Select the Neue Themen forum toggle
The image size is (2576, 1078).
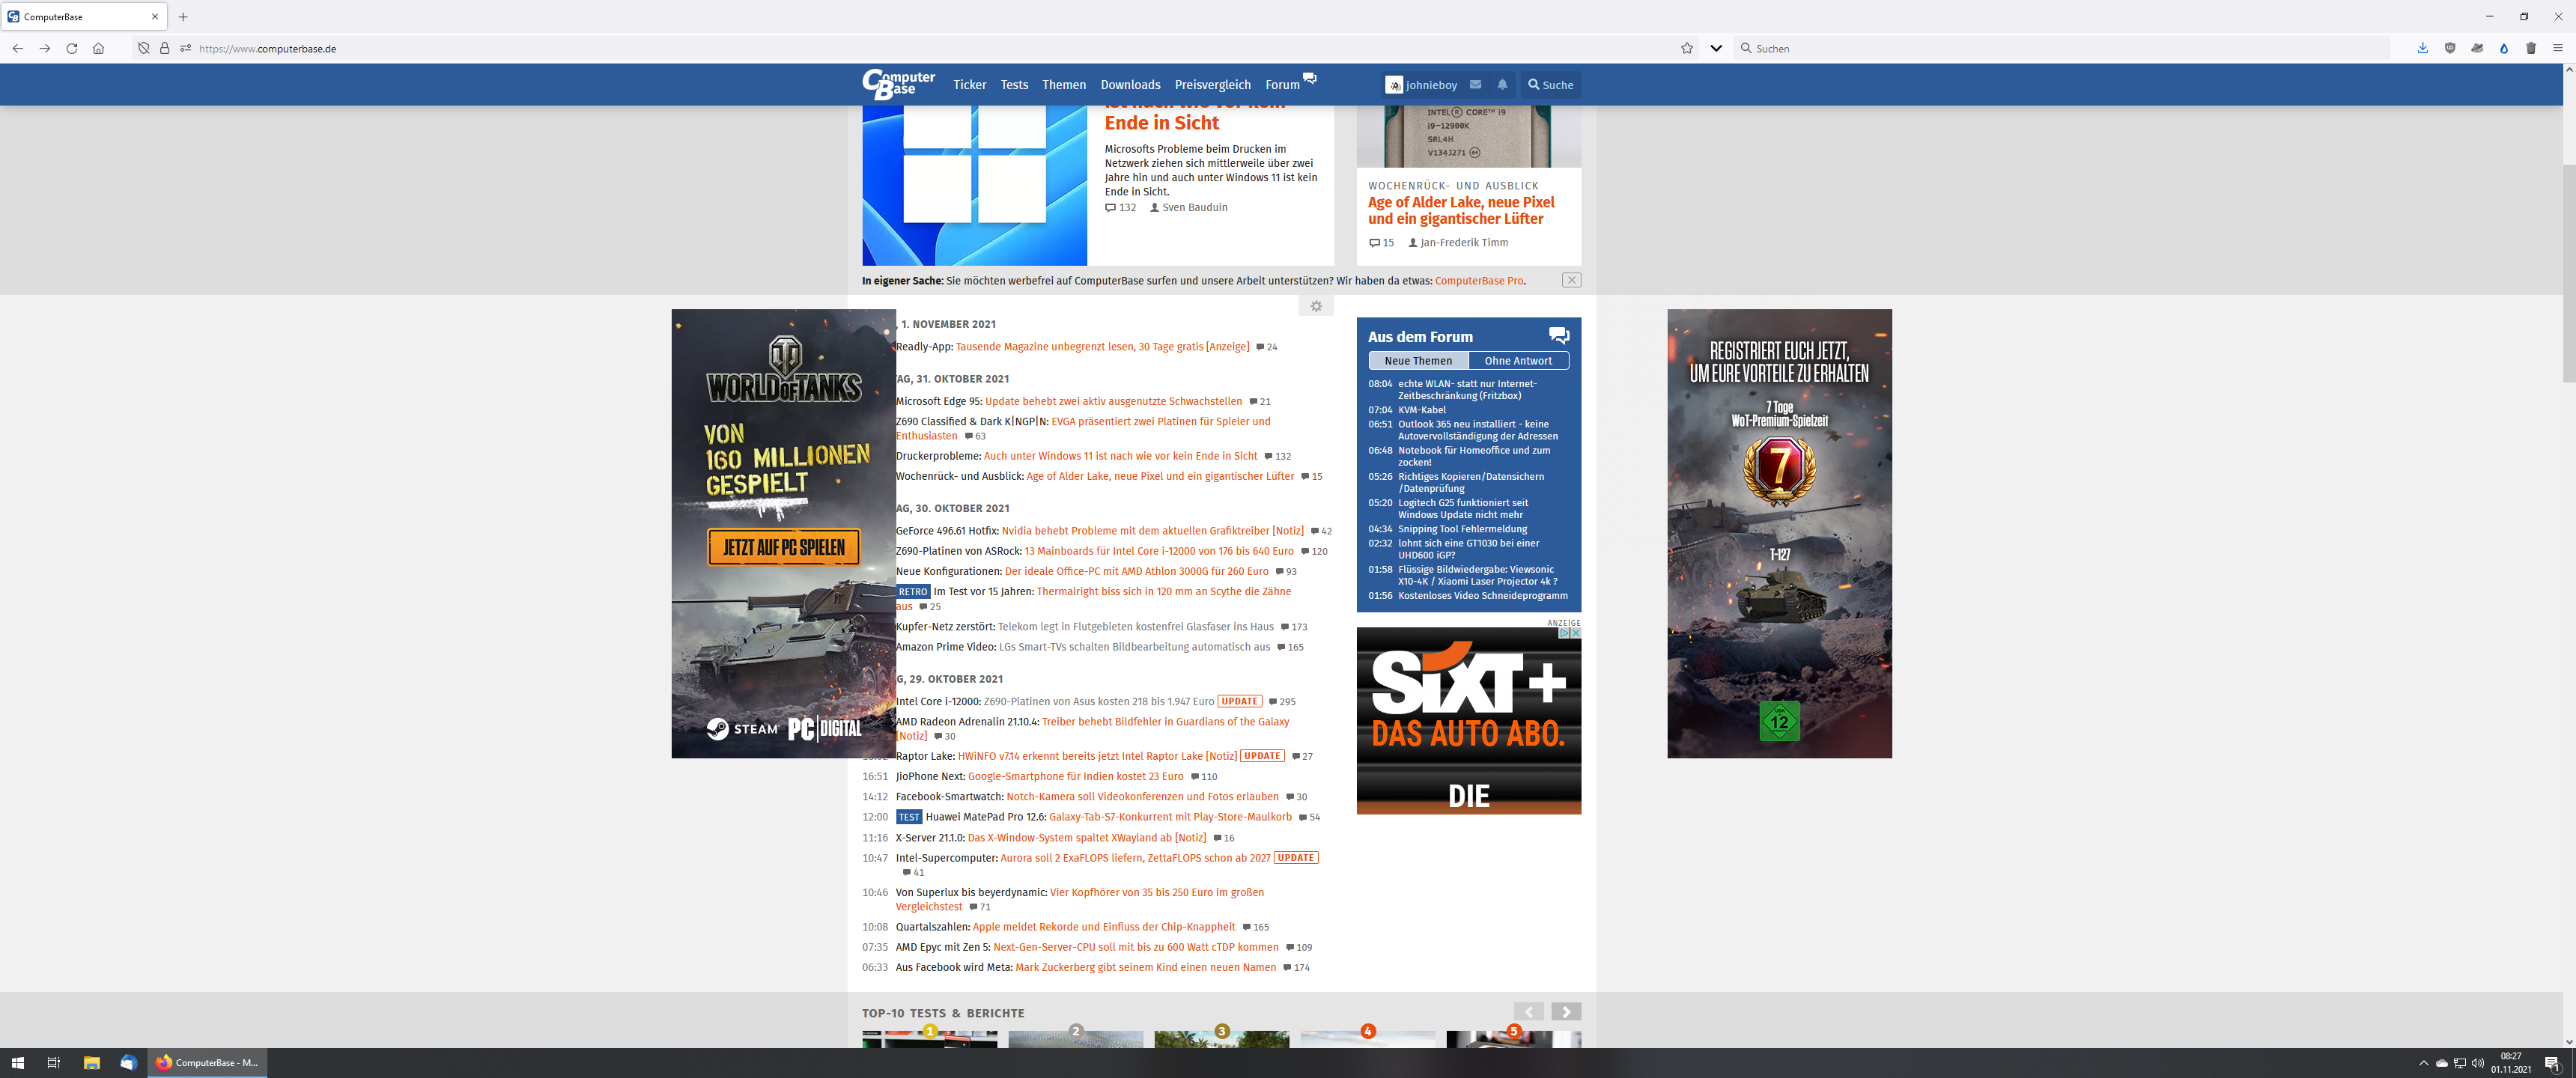[1418, 361]
